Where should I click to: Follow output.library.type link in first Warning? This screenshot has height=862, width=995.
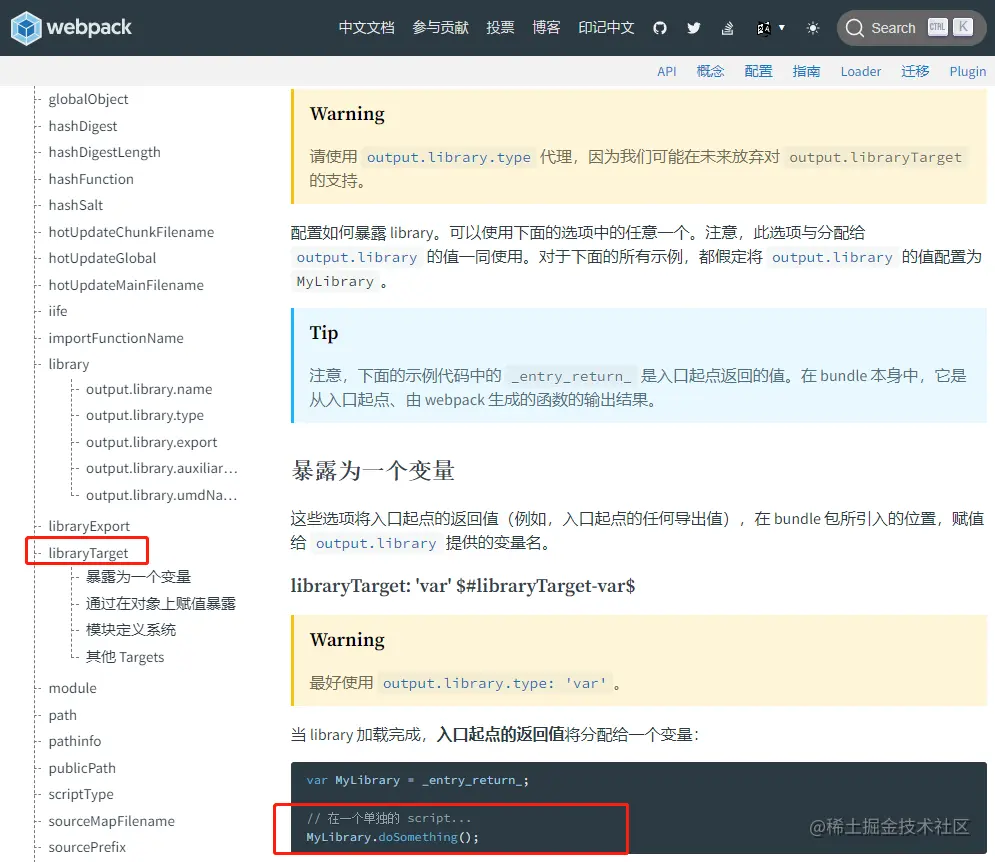(x=449, y=157)
